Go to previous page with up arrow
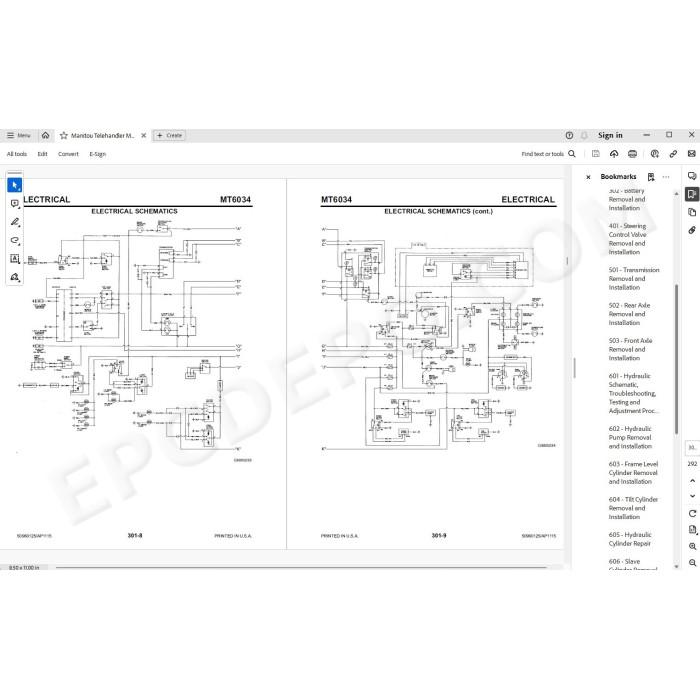 point(692,481)
